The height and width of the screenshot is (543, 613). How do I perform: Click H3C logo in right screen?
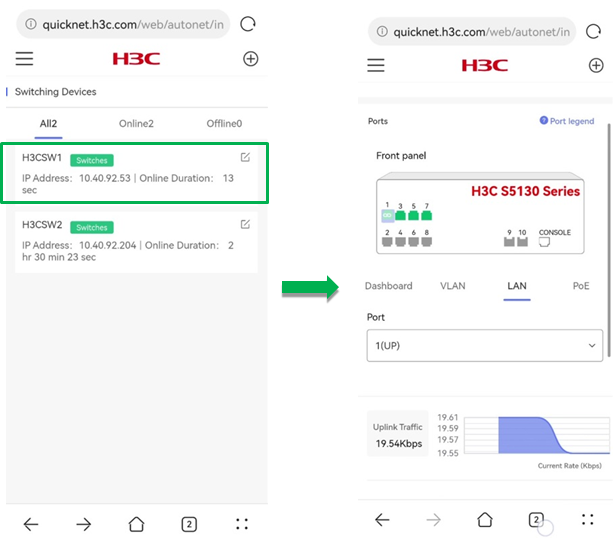485,65
